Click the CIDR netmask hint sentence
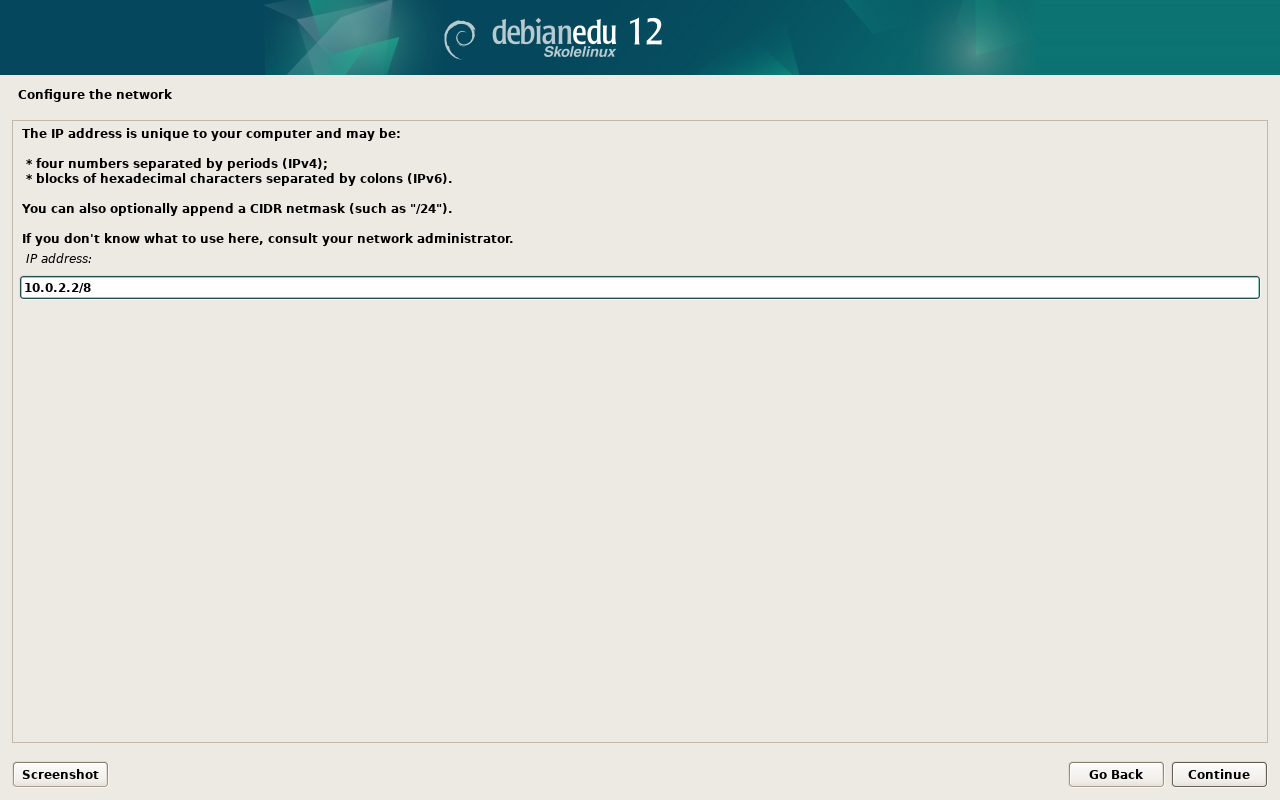This screenshot has width=1280, height=800. [237, 209]
